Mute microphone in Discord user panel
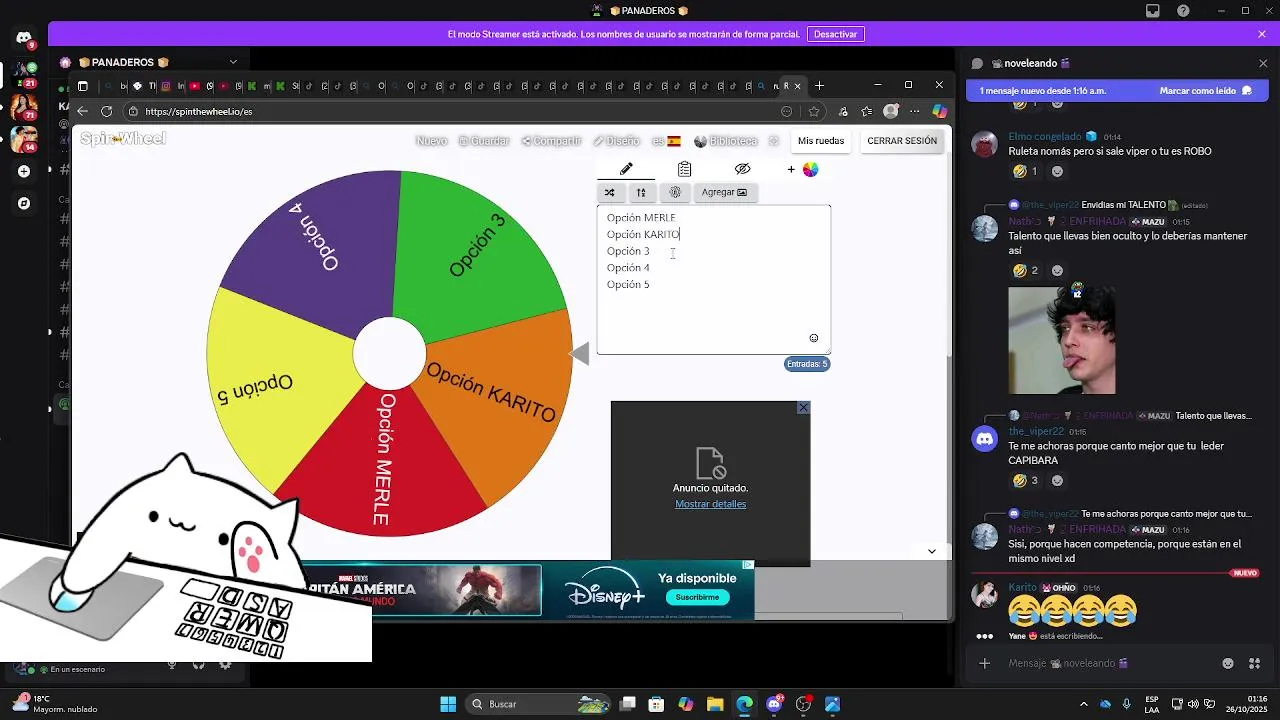Screen dimensions: 1280x720 (x=172, y=665)
